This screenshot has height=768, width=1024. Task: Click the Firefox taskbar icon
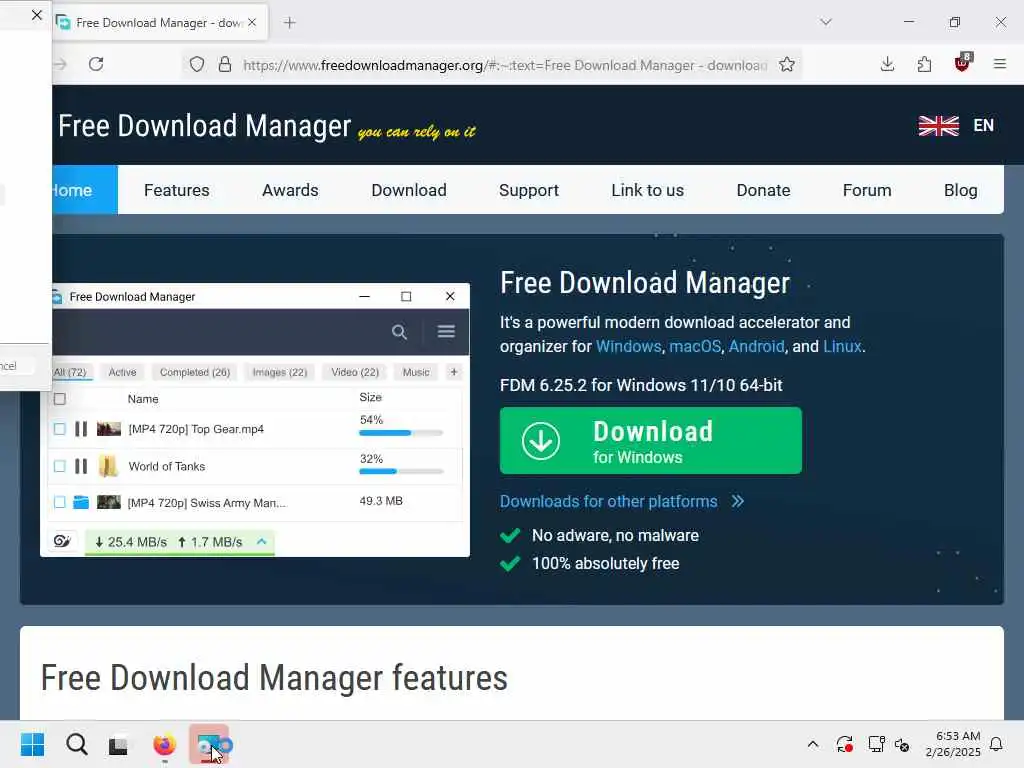(x=165, y=744)
